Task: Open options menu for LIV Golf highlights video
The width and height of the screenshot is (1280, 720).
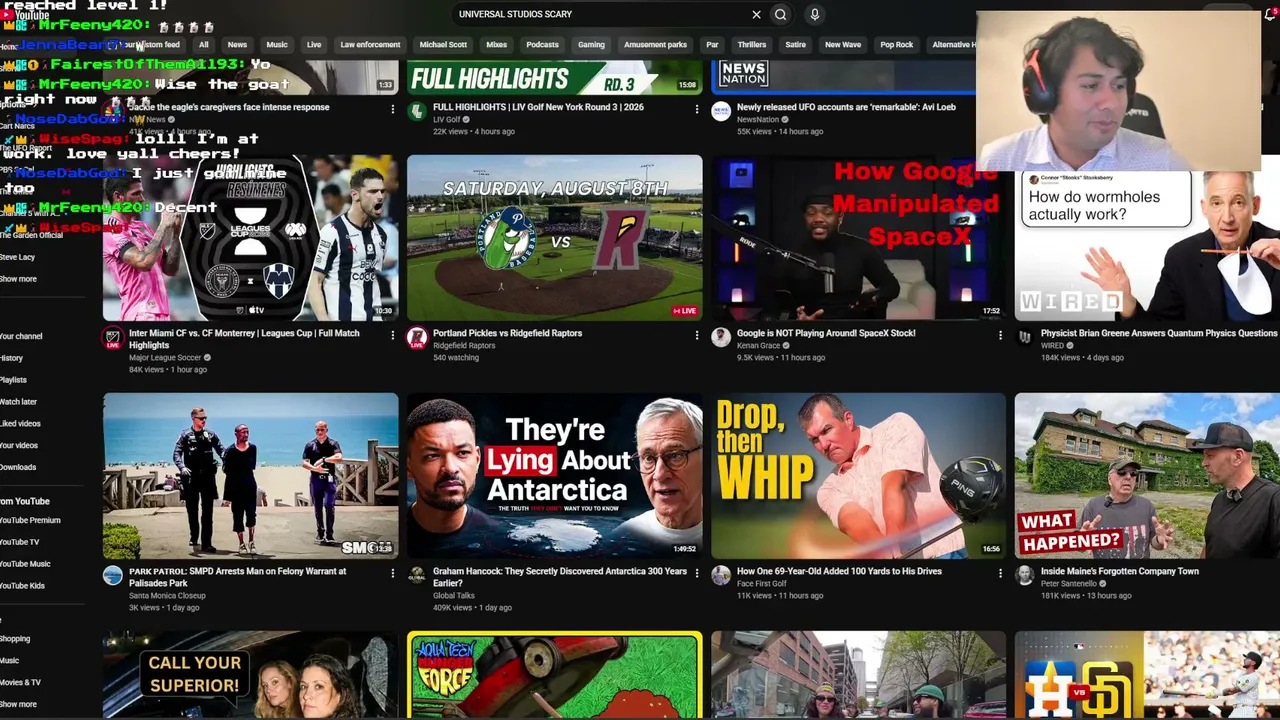Action: [x=697, y=109]
